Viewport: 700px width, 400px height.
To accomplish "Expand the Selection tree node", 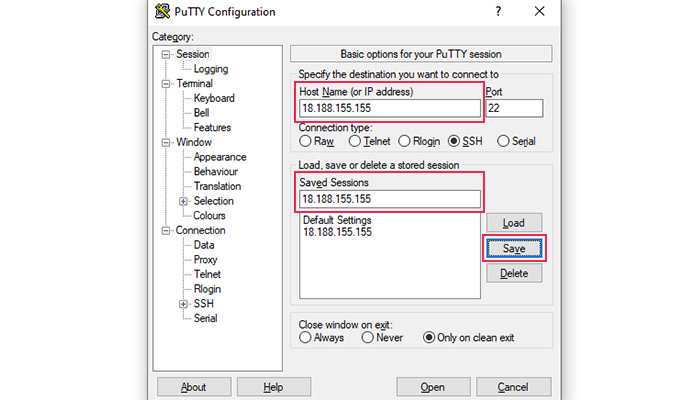I will [183, 201].
